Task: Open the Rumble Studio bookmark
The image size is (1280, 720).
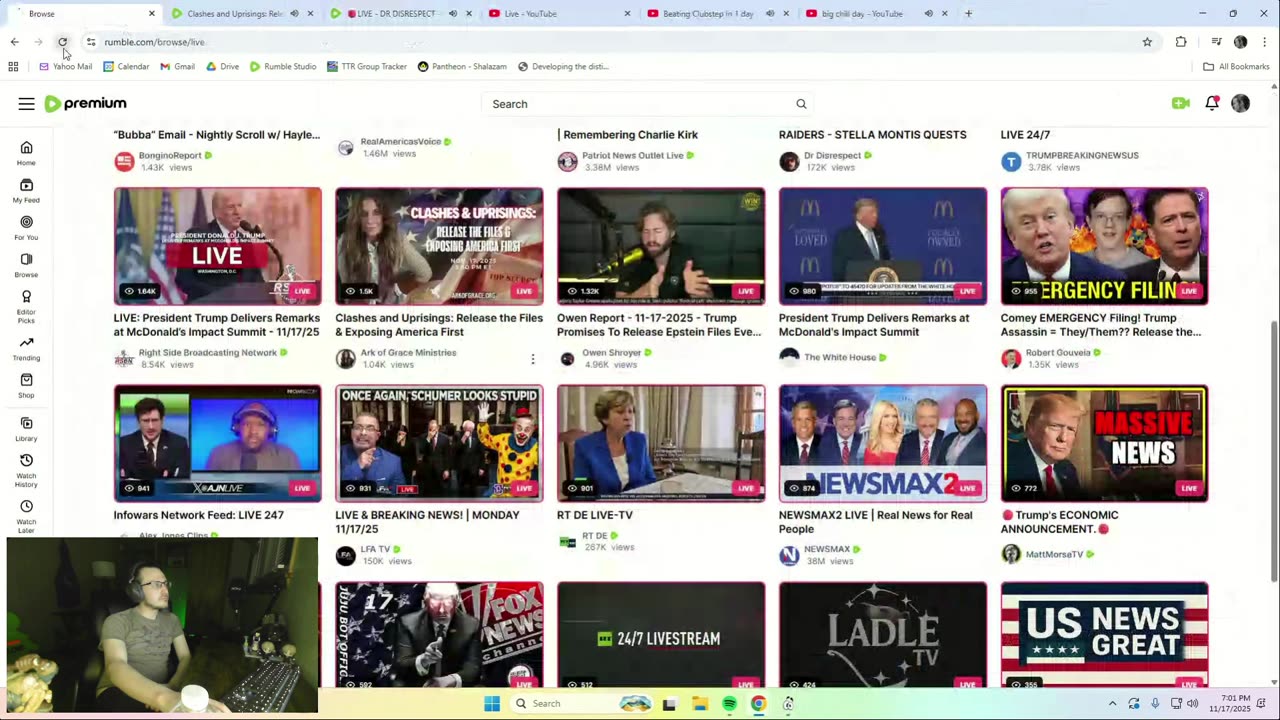Action: point(283,67)
